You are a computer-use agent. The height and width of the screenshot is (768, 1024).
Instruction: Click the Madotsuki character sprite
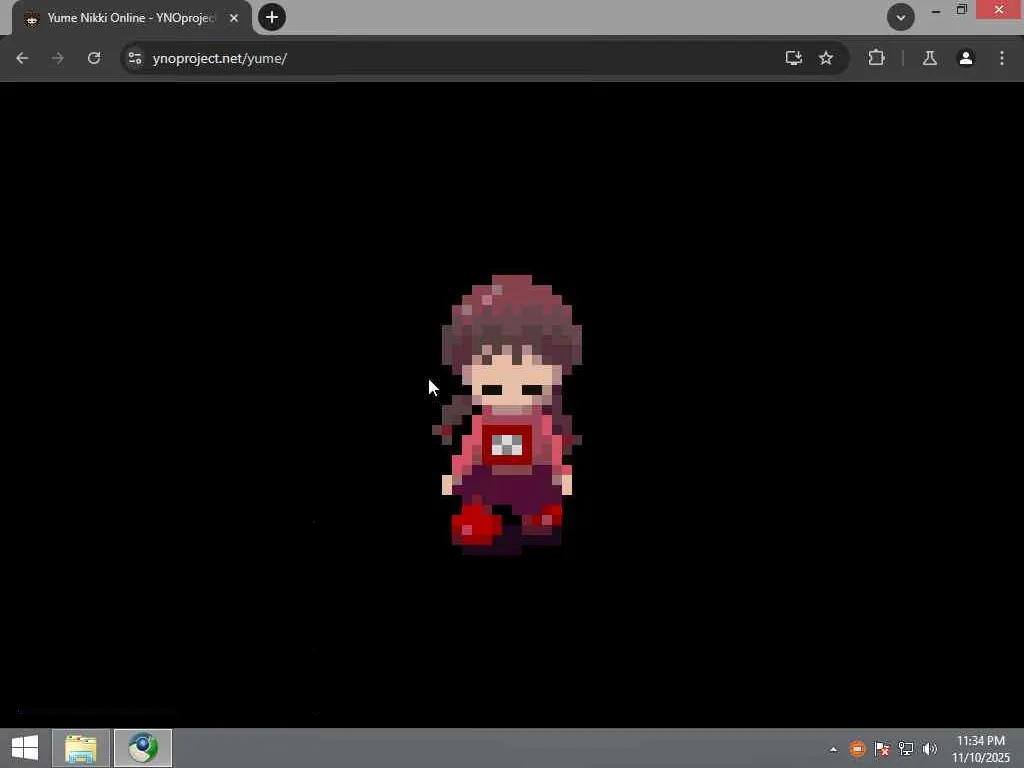coord(509,415)
